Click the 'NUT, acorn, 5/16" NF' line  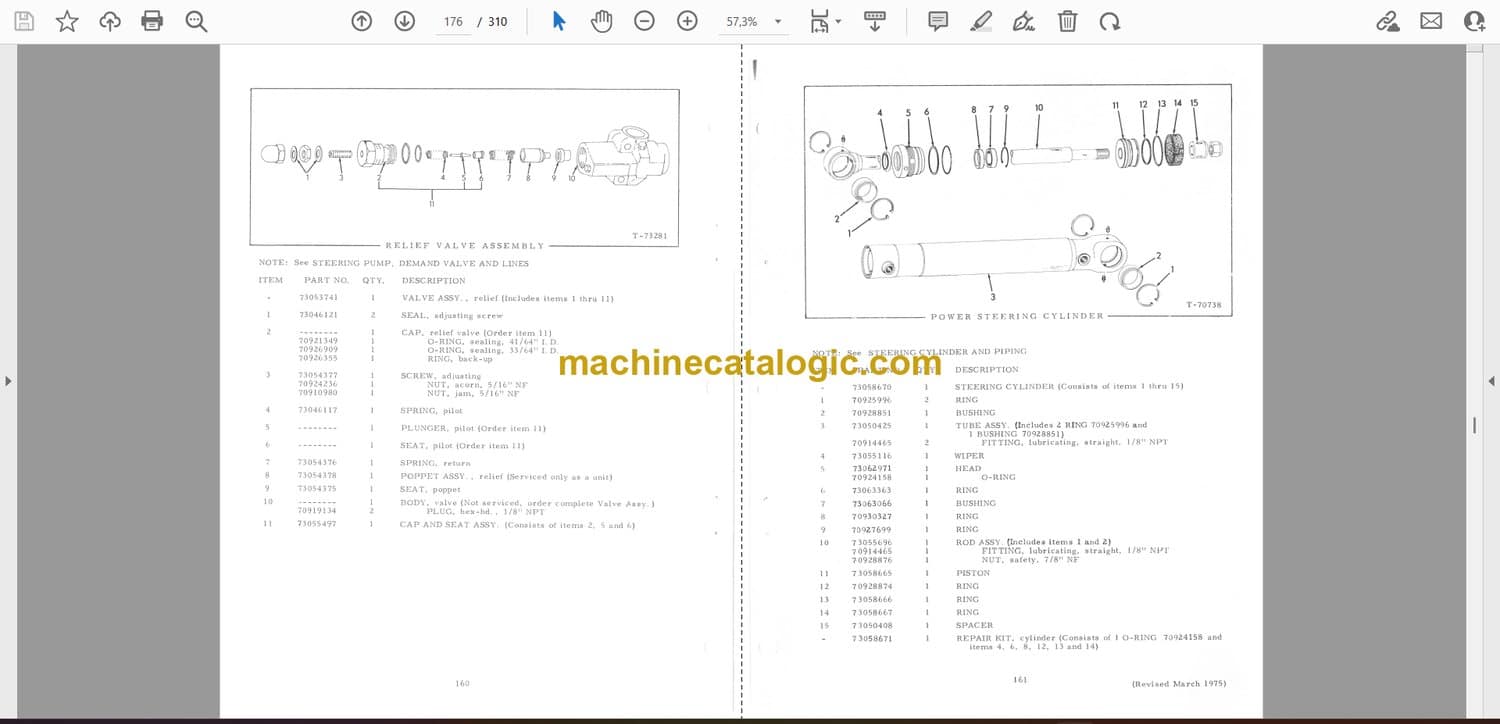[478, 384]
